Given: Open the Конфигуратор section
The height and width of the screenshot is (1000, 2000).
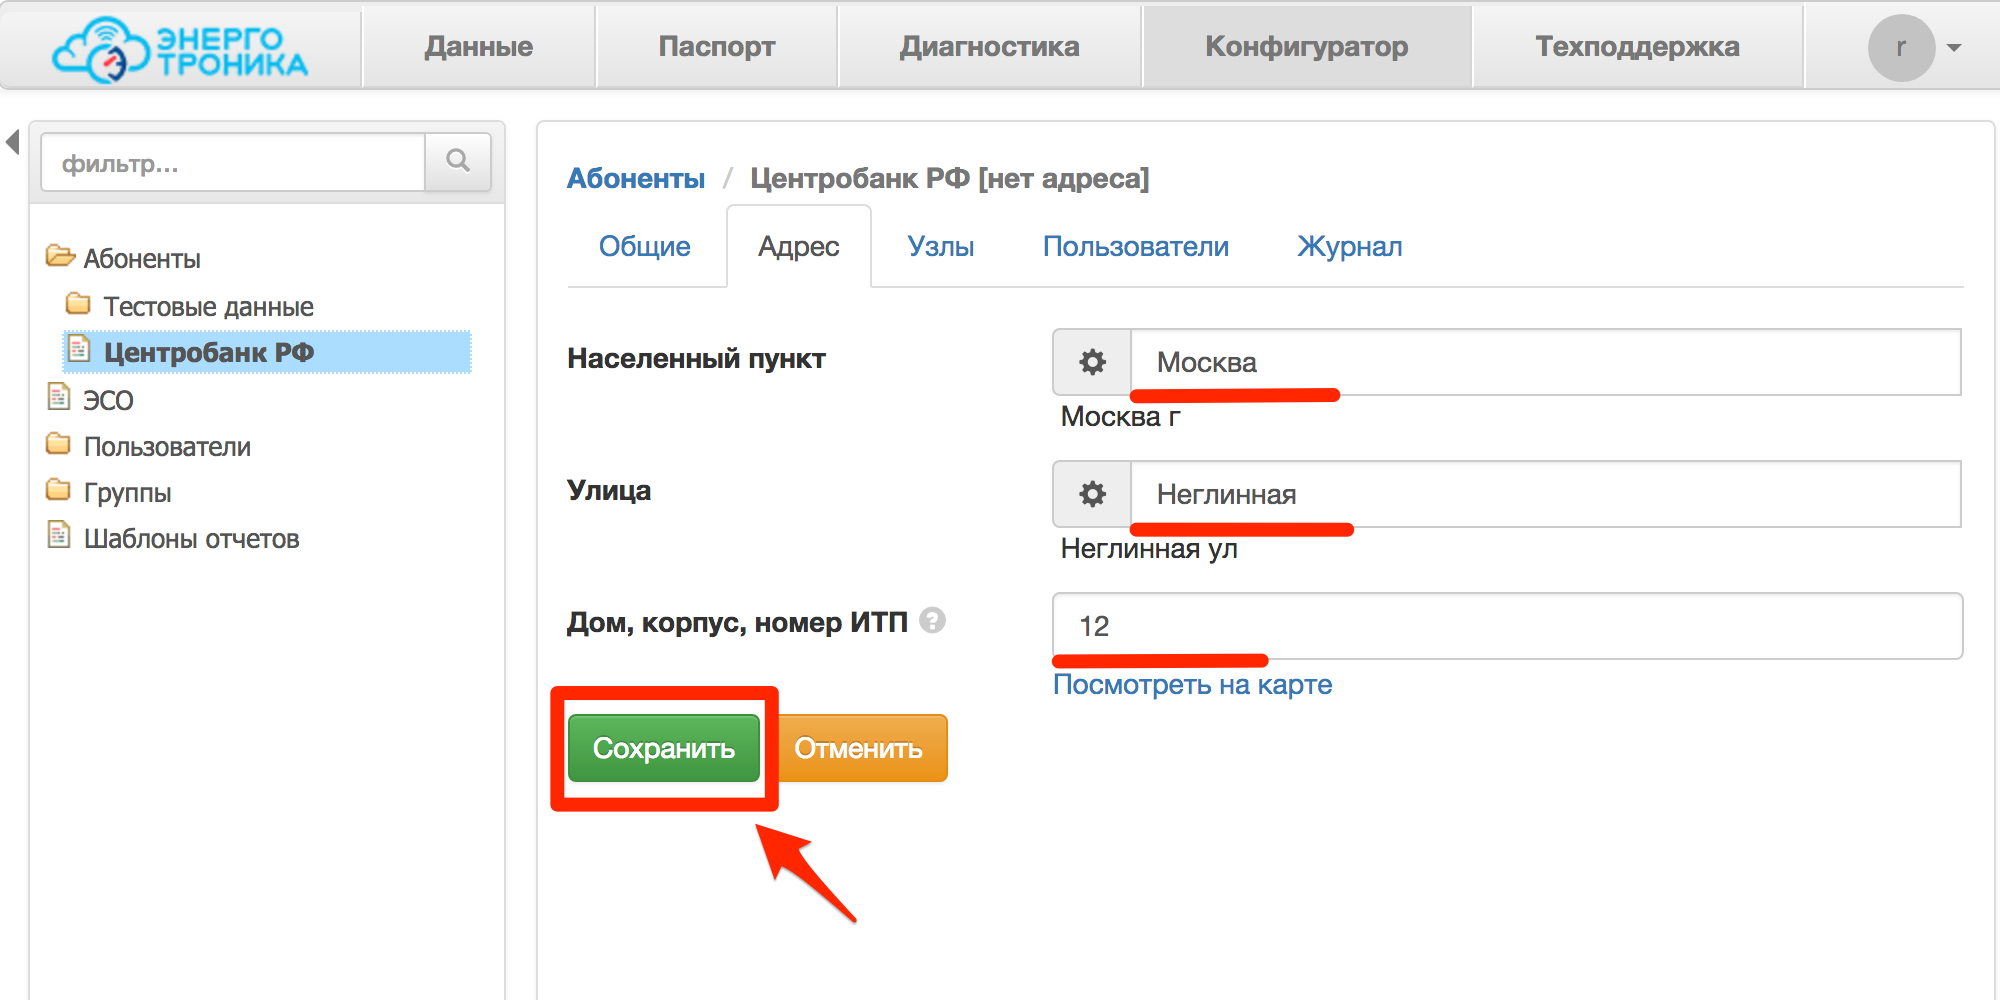Looking at the screenshot, I should pos(1306,47).
